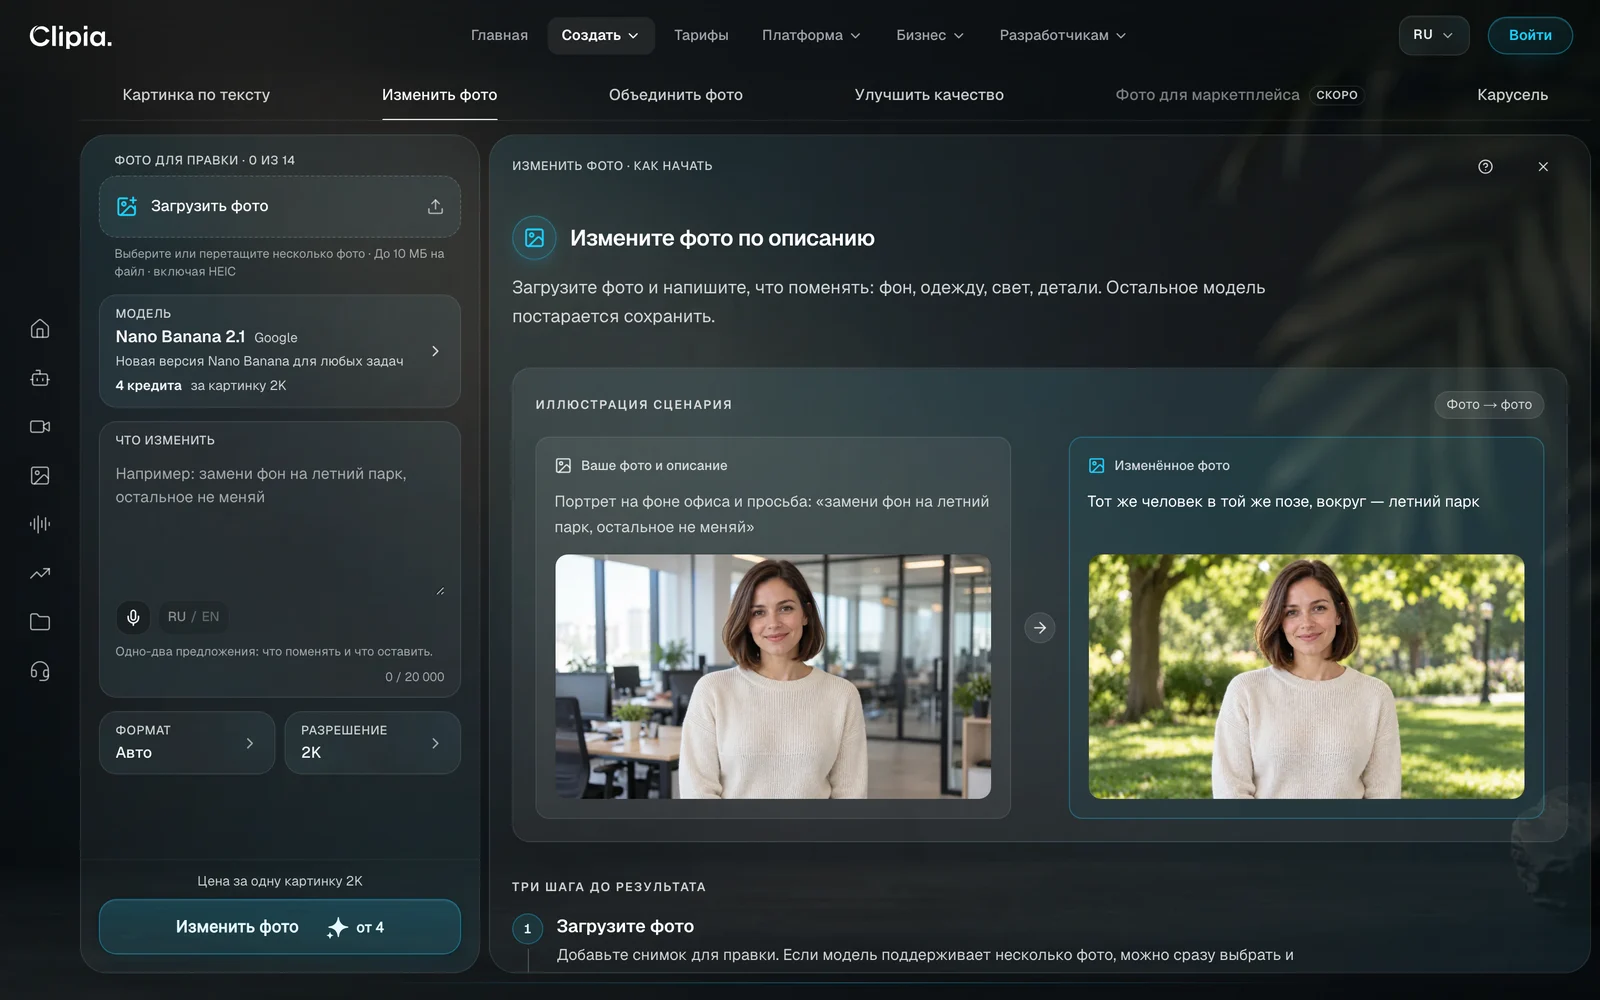Click the arrow between example photos
The width and height of the screenshot is (1600, 1000).
tap(1040, 628)
